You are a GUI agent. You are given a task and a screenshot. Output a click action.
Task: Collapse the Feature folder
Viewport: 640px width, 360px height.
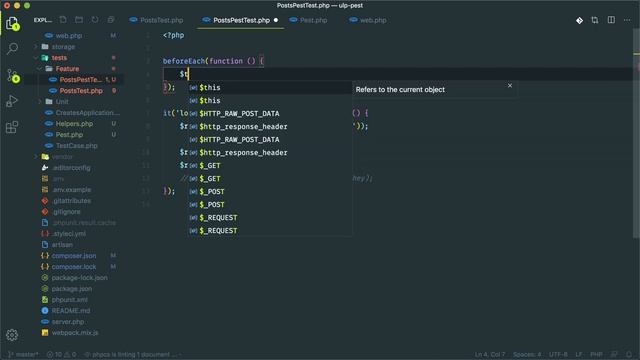67,69
